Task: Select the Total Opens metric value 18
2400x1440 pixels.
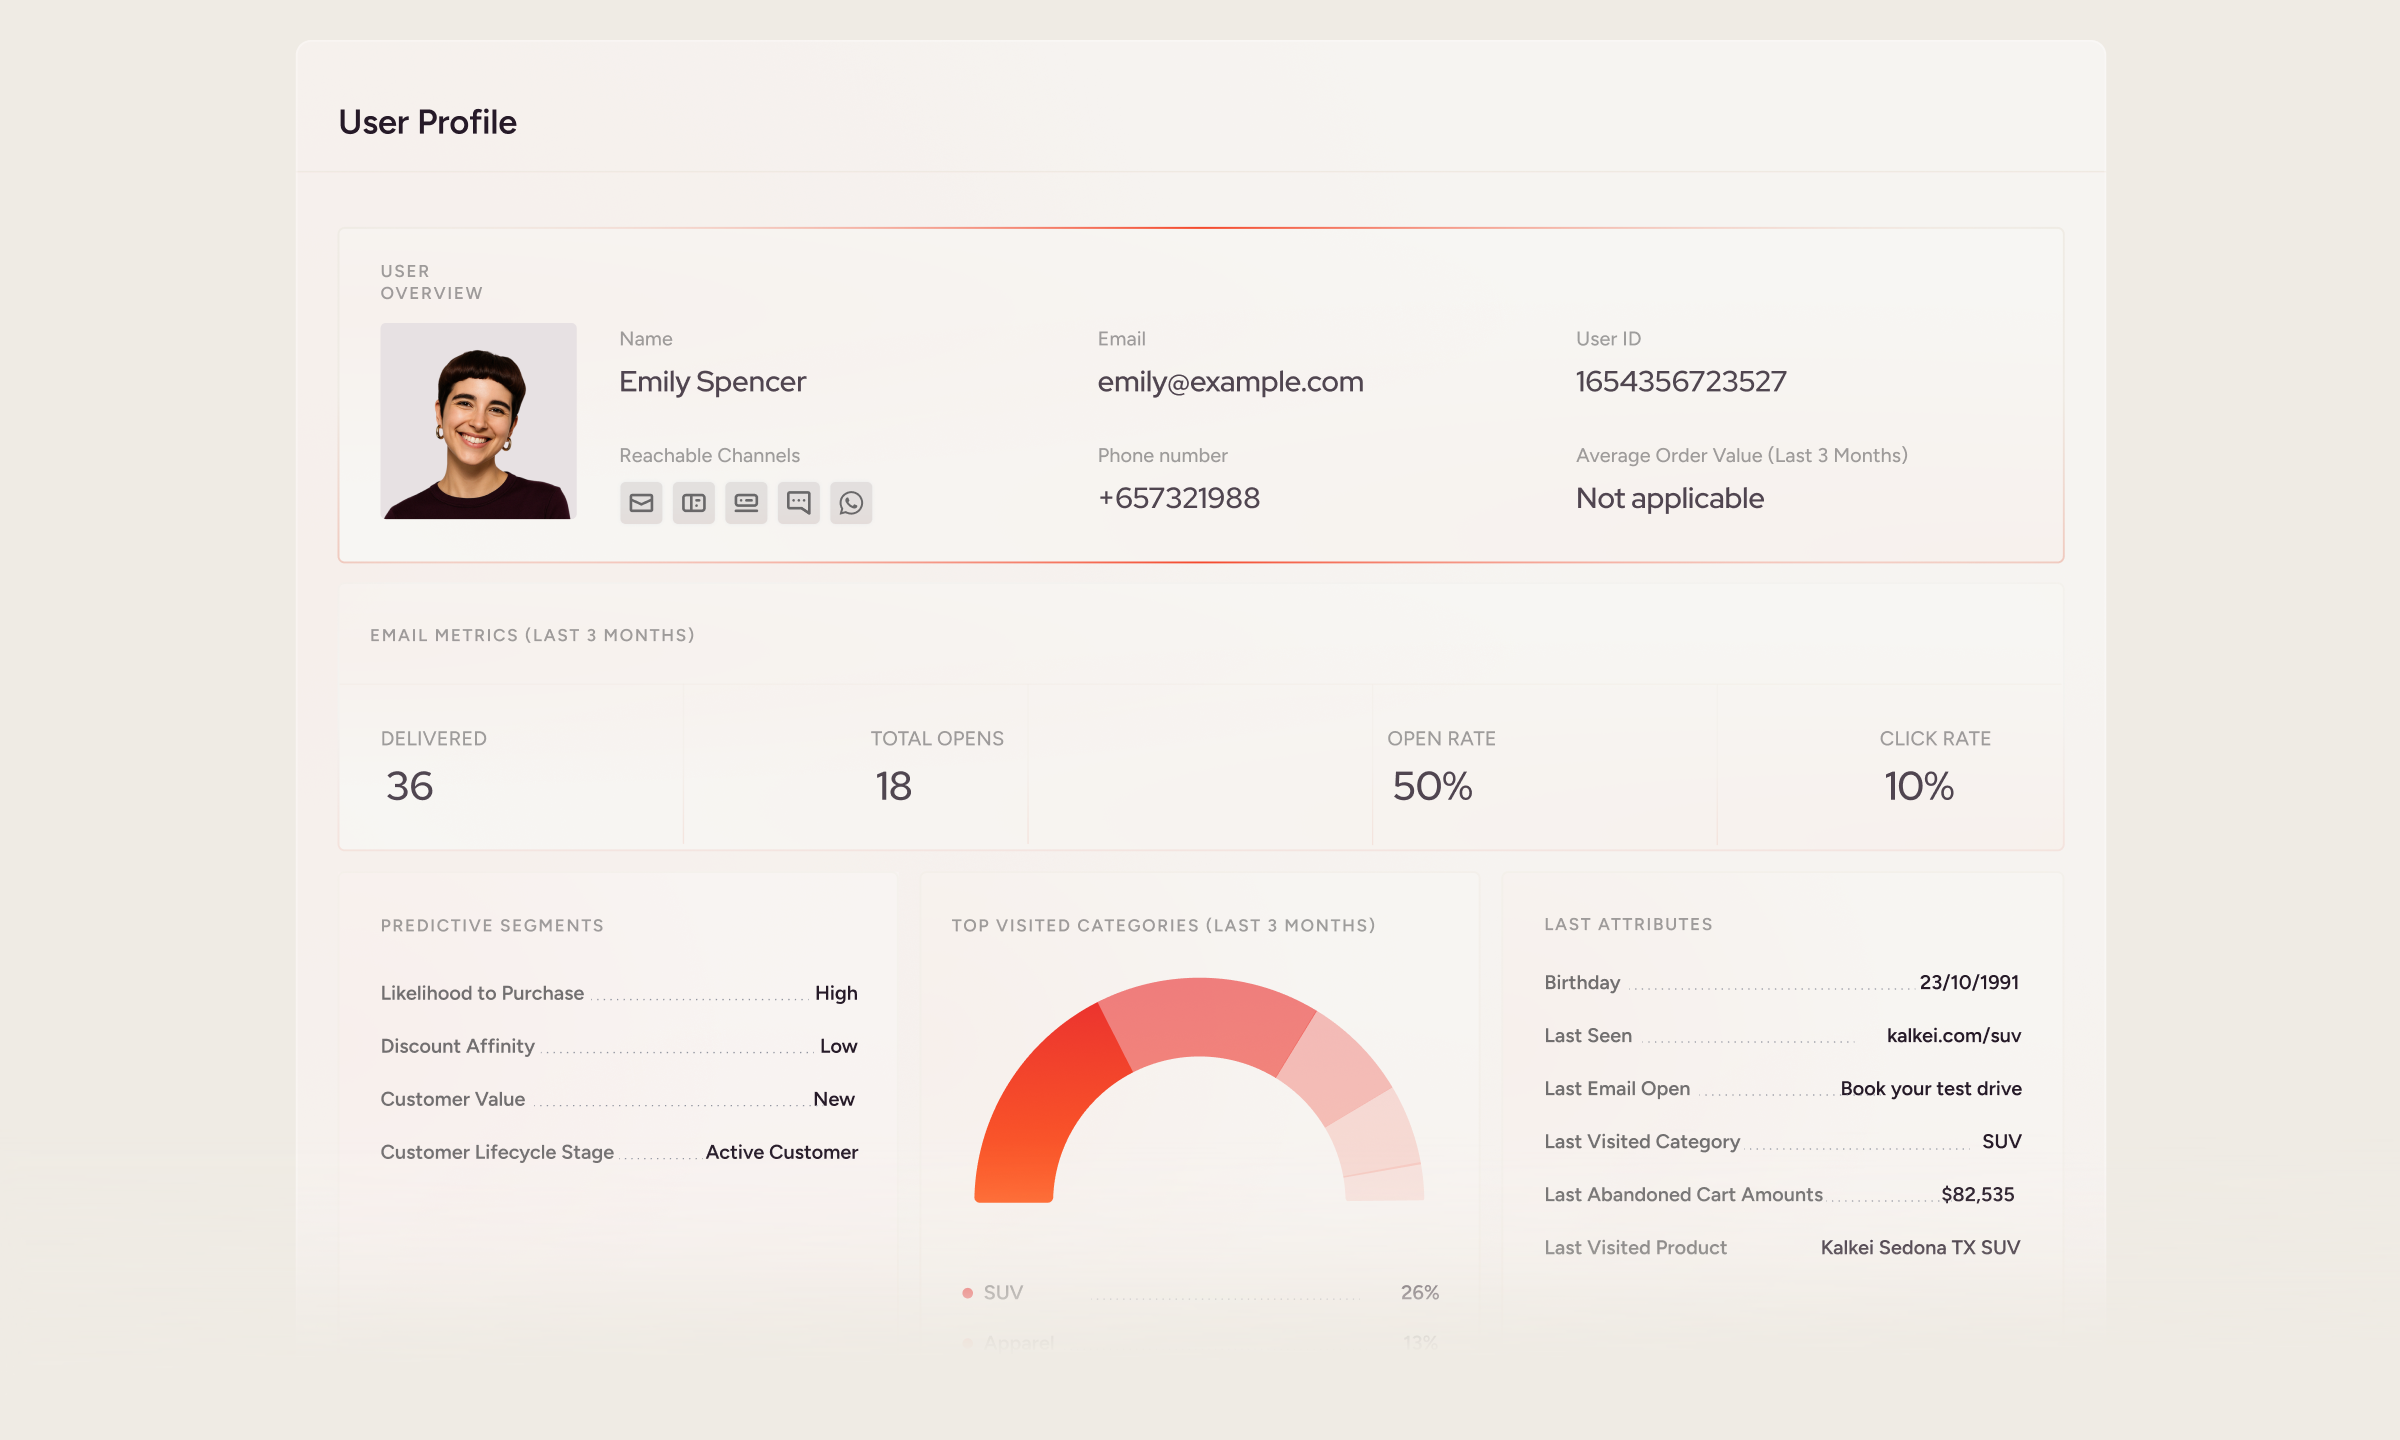Action: pos(891,787)
